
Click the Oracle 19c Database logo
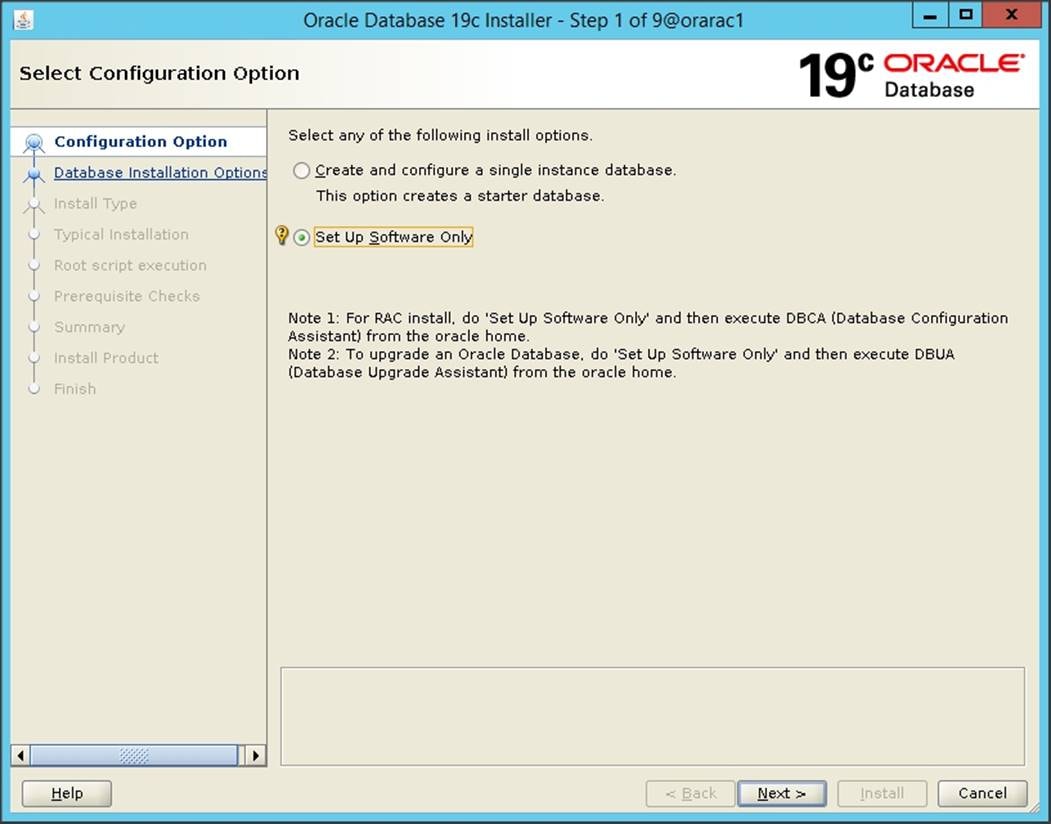pyautogui.click(x=912, y=75)
